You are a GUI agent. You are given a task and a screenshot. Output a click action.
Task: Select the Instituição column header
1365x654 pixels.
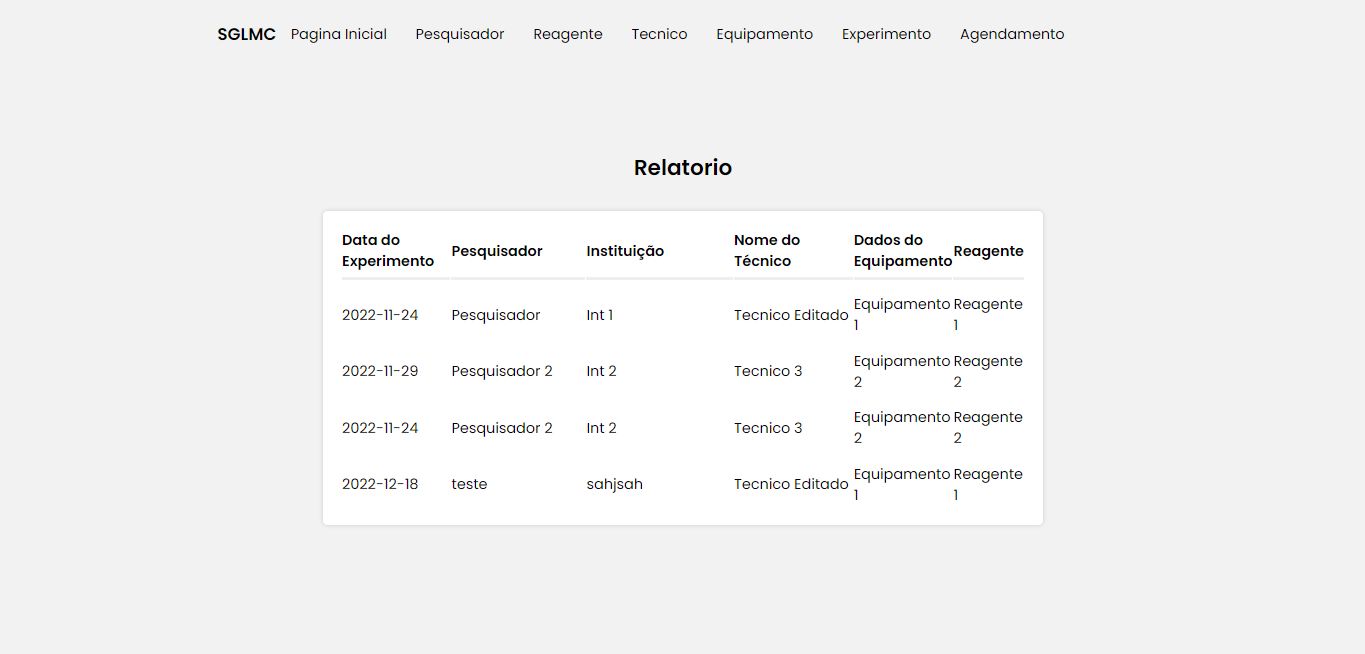tap(625, 250)
